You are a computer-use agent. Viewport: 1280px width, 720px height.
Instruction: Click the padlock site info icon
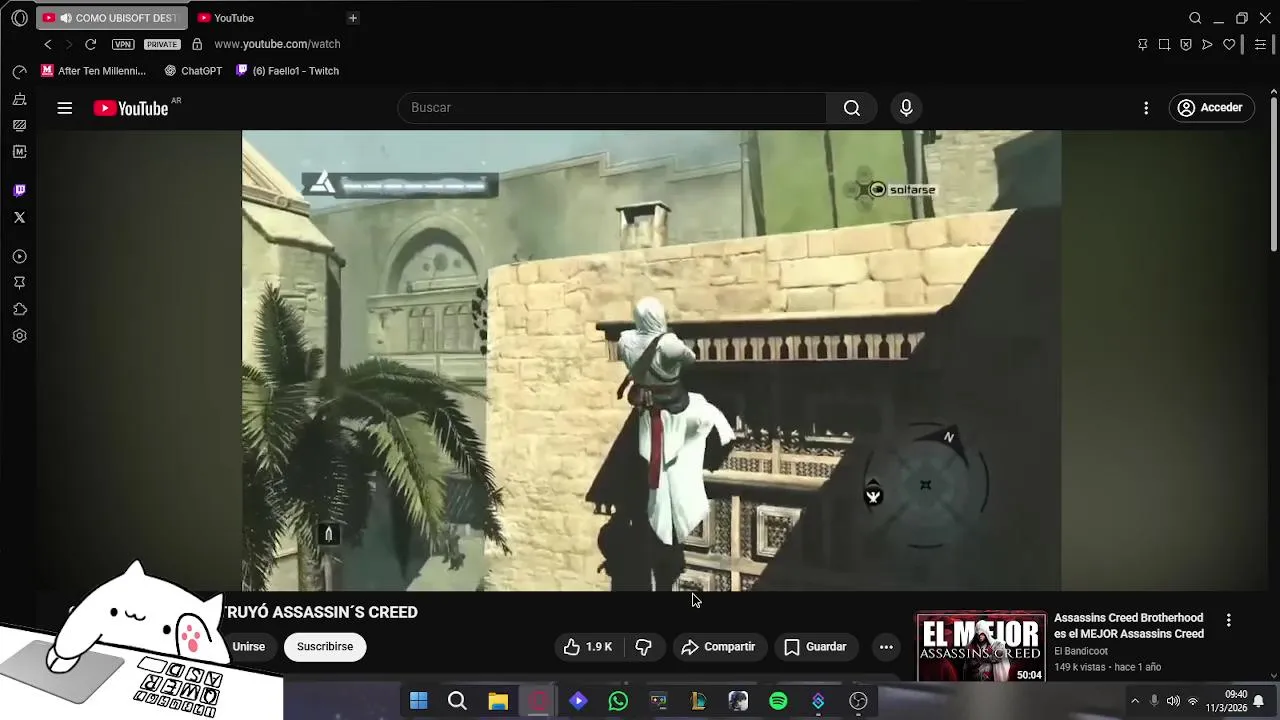(197, 44)
